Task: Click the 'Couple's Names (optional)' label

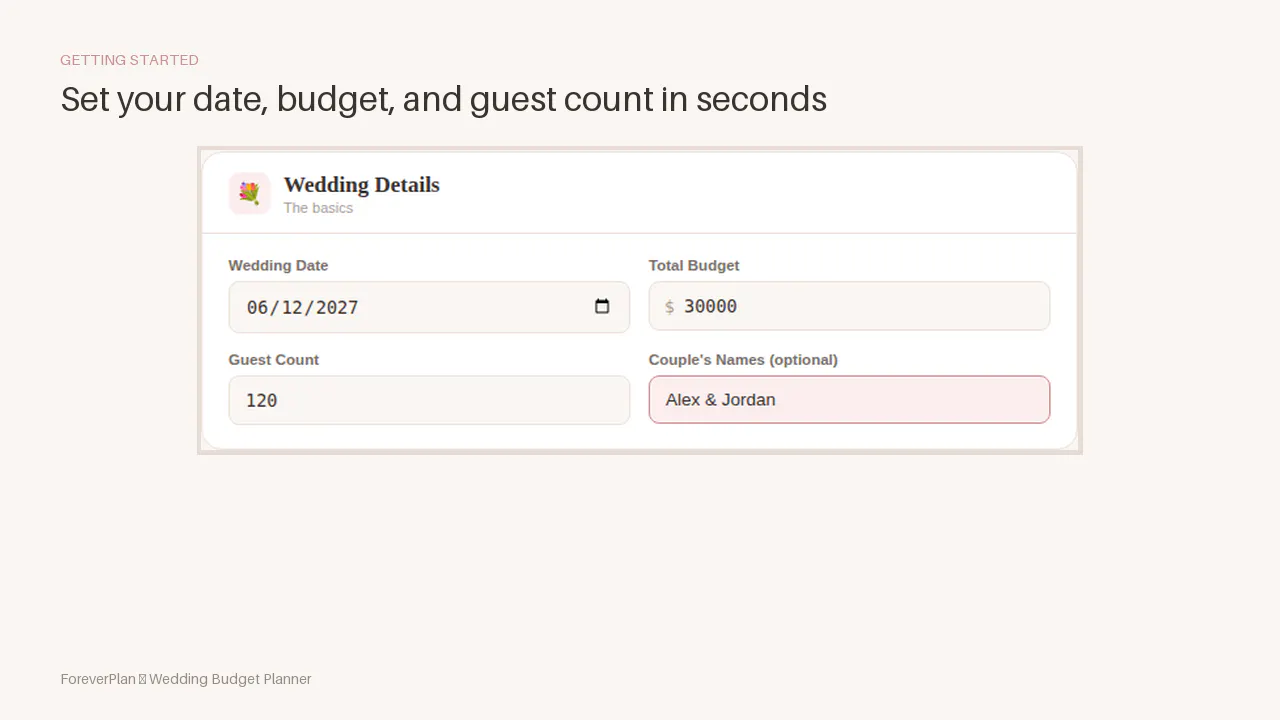Action: (x=743, y=359)
